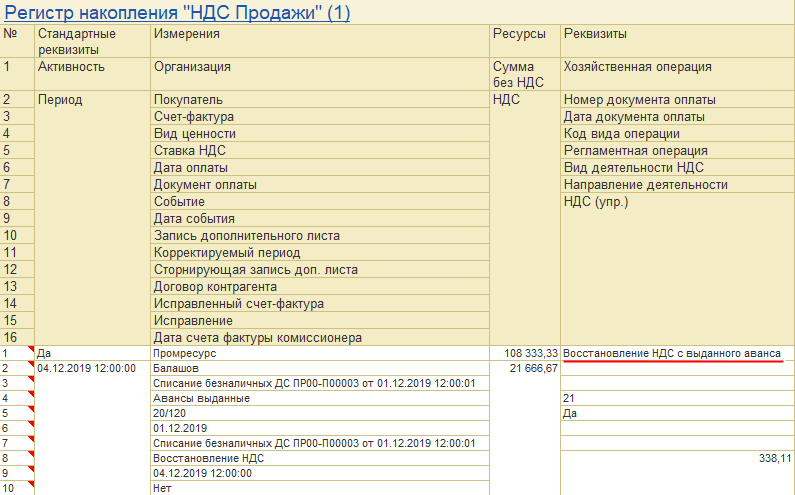Select the Промресурс organization cell

[x=320, y=353]
